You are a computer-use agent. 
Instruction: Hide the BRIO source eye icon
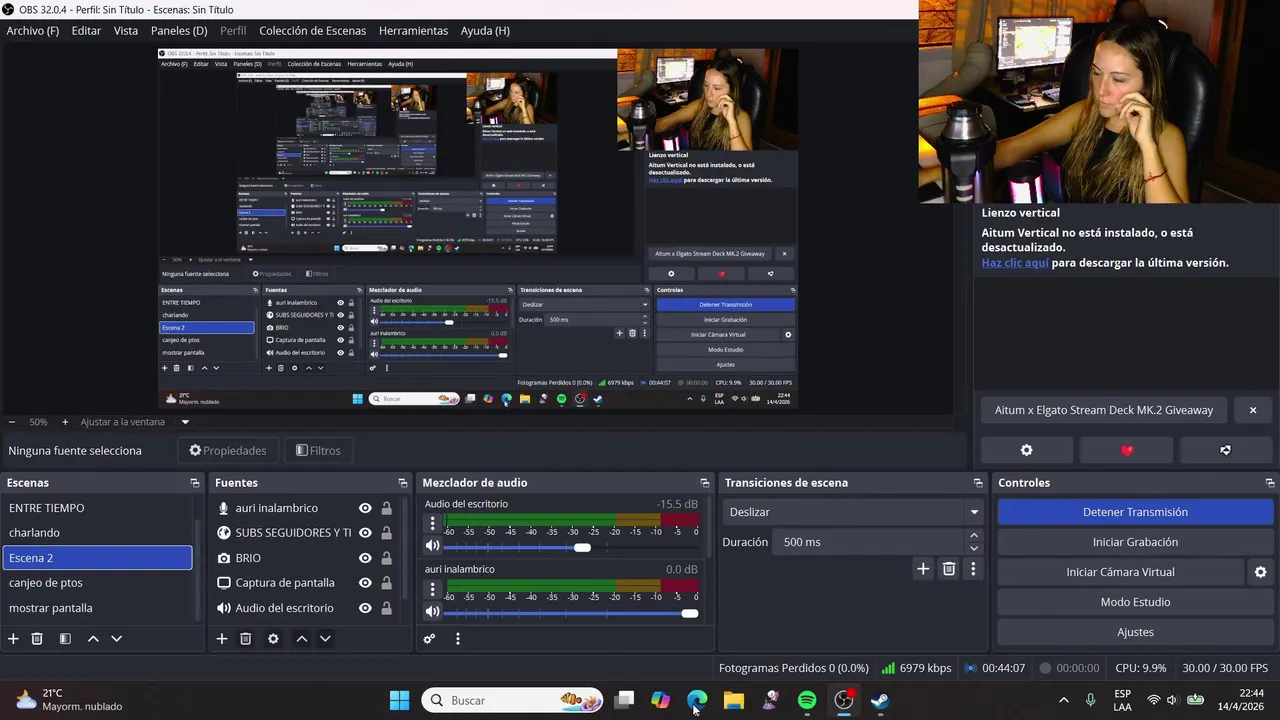click(365, 558)
